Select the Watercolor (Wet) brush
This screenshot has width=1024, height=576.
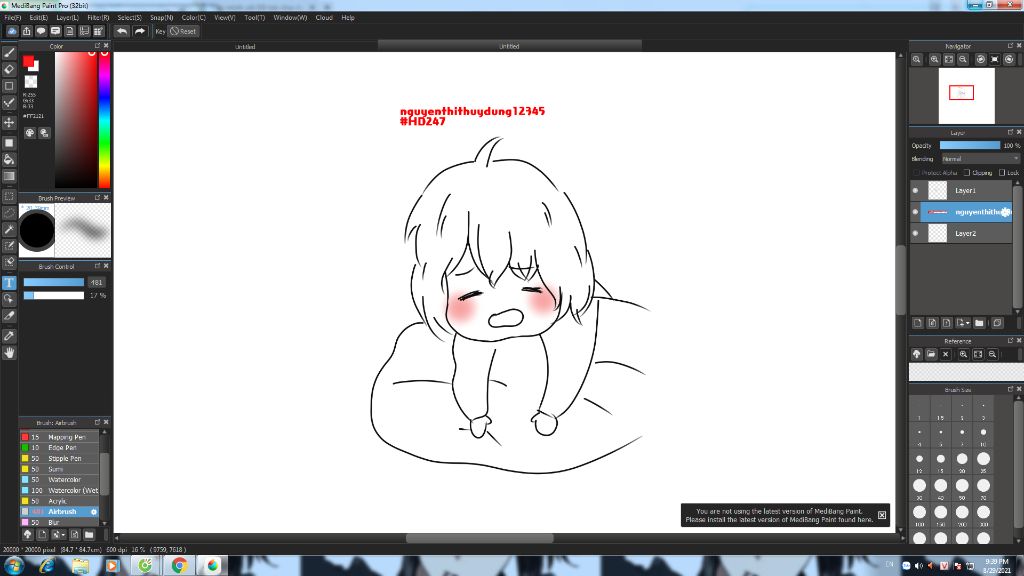pyautogui.click(x=59, y=490)
